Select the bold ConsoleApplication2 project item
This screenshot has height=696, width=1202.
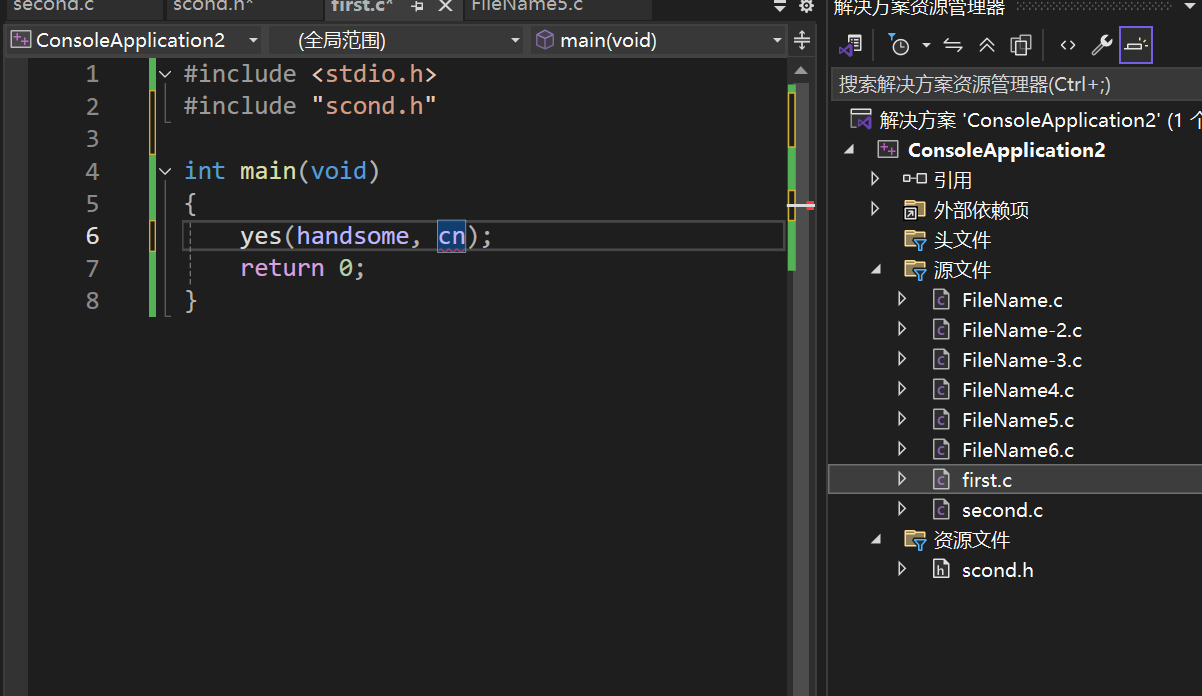pyautogui.click(x=1006, y=150)
